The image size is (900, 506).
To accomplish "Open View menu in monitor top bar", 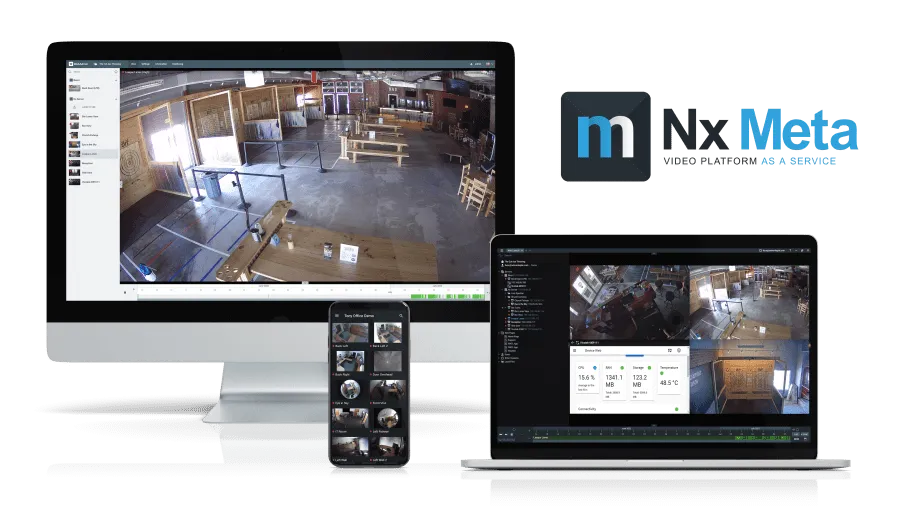I will (134, 64).
